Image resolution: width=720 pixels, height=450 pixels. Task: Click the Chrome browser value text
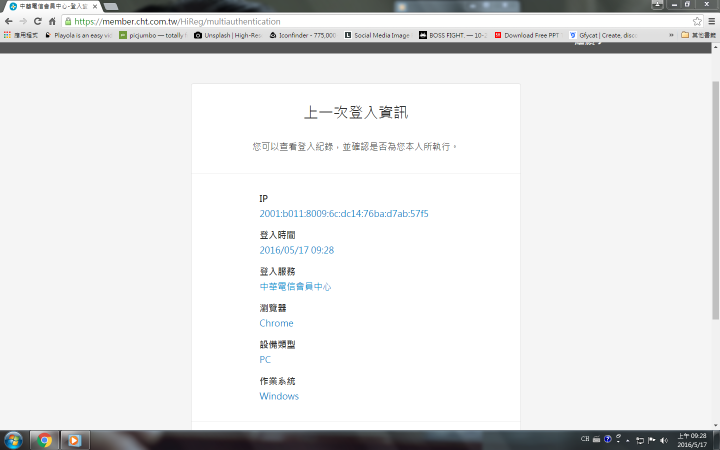click(x=276, y=323)
